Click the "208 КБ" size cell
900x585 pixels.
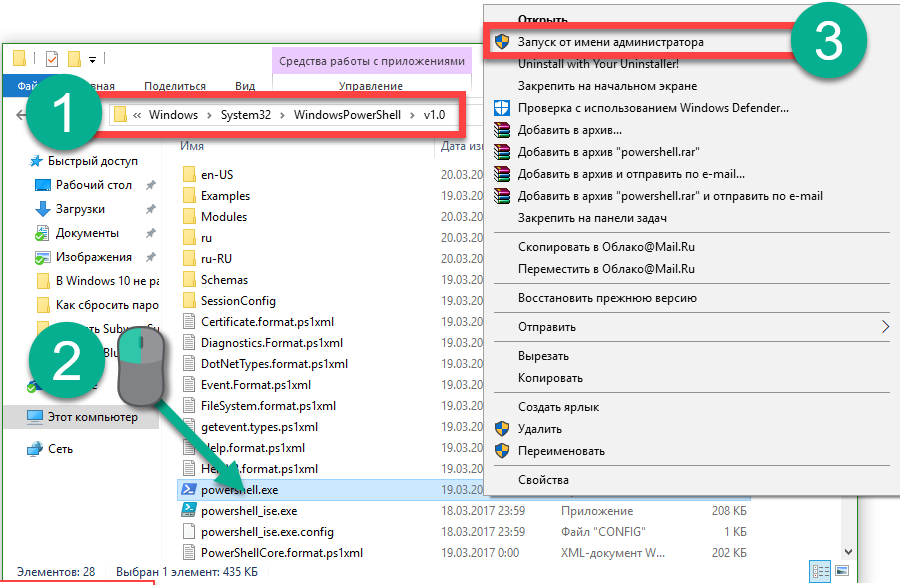tap(729, 511)
